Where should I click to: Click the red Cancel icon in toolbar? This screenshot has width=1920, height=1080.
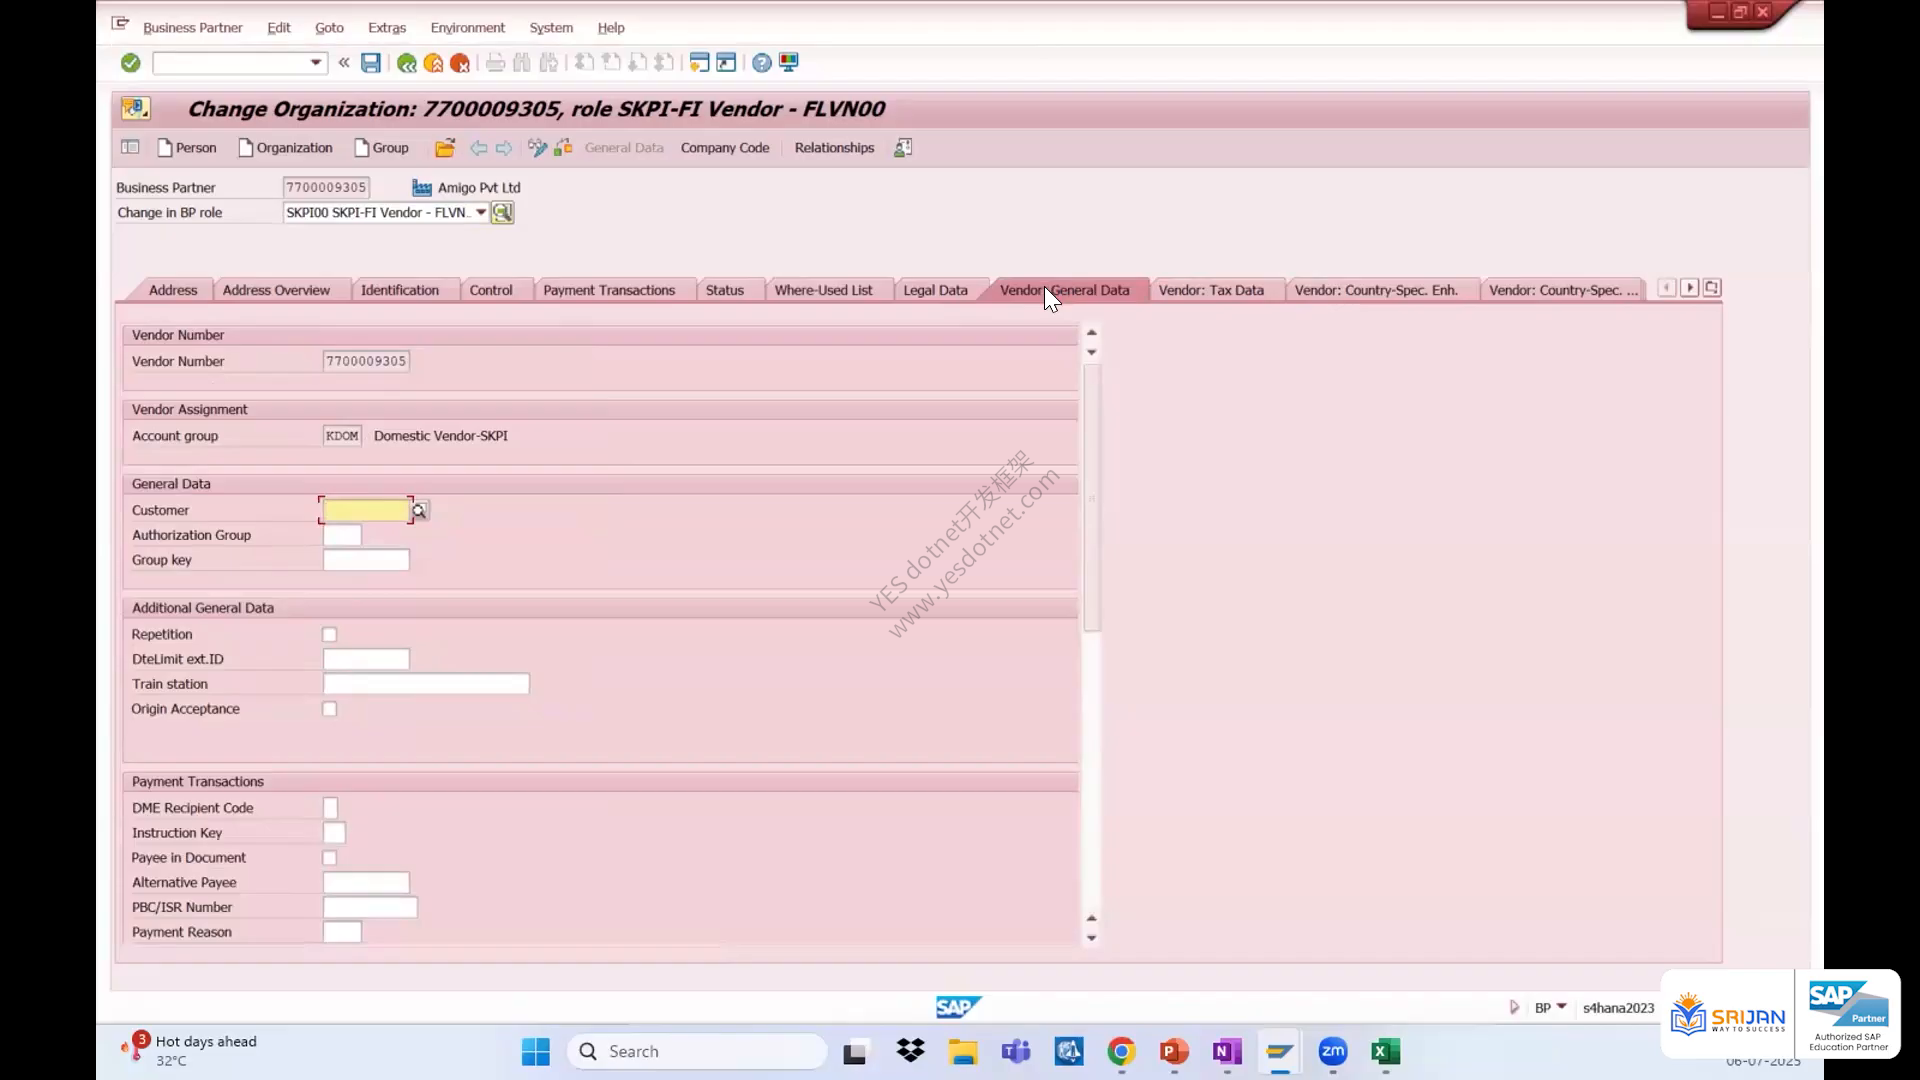coord(460,63)
